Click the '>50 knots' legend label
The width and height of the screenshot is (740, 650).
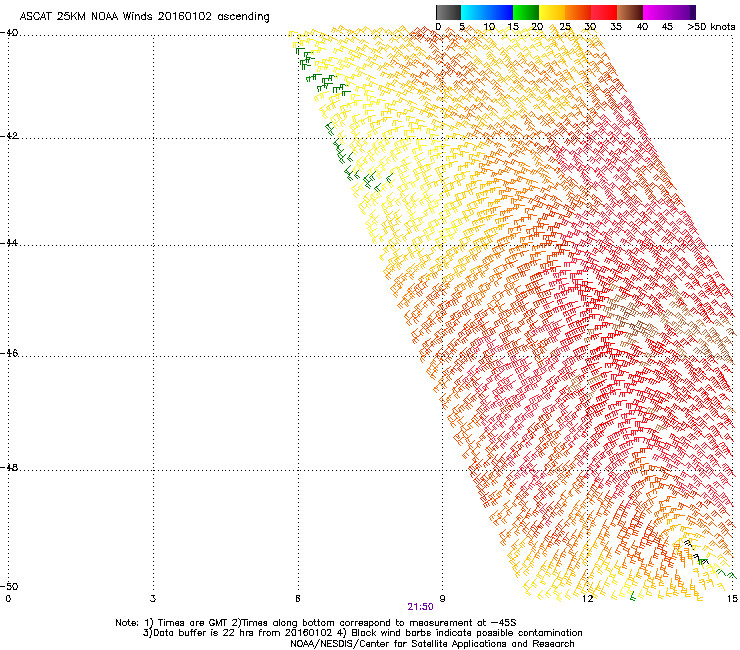point(711,26)
